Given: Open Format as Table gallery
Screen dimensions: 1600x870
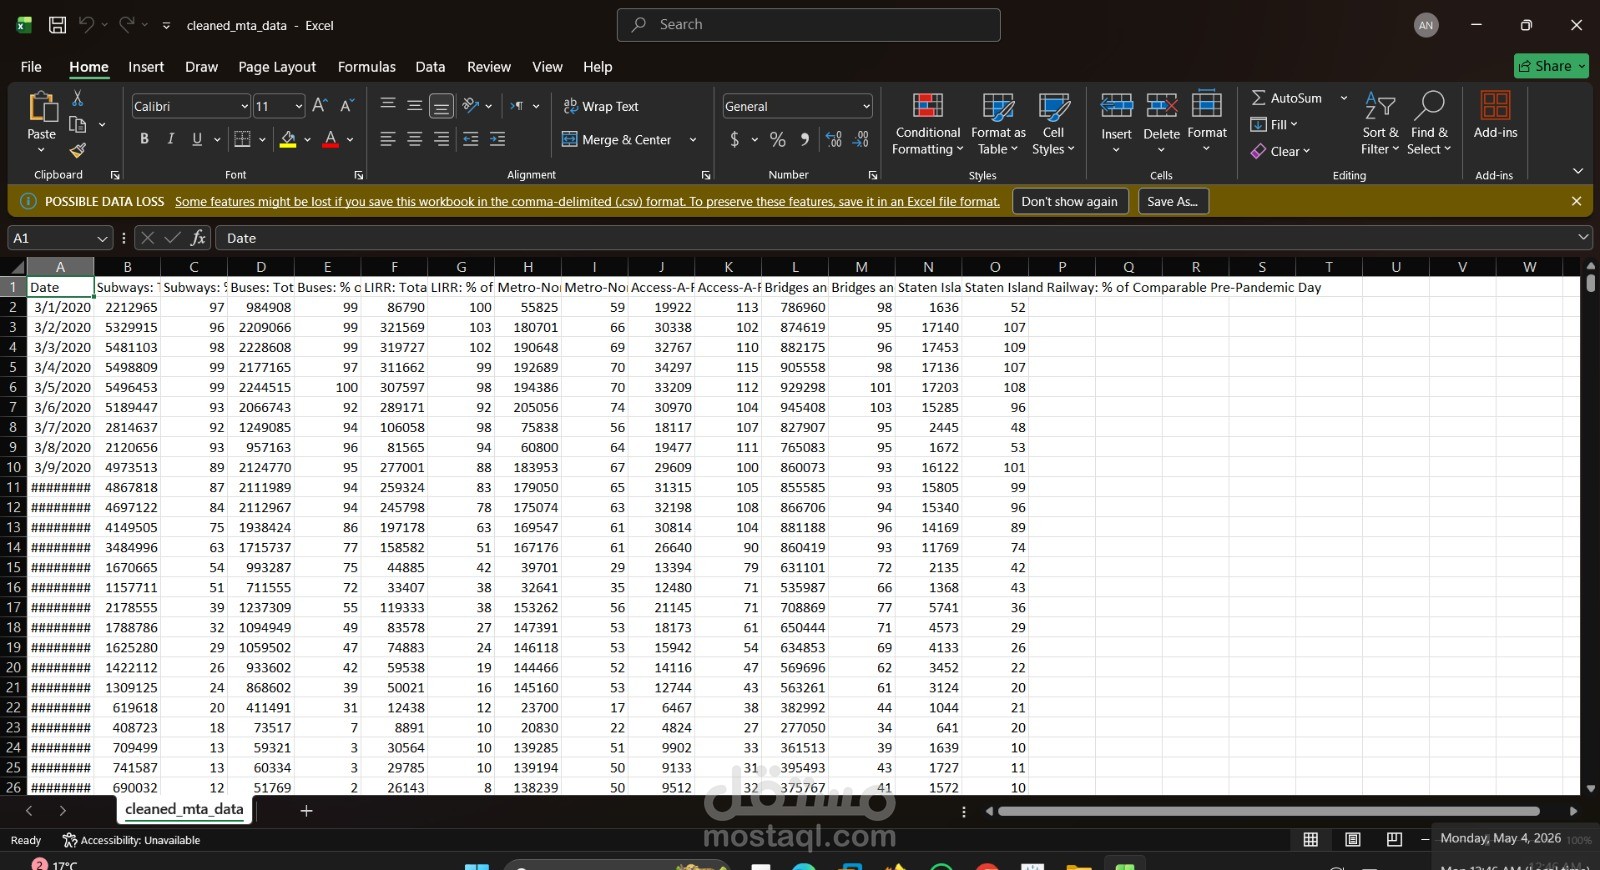Looking at the screenshot, I should coord(998,124).
